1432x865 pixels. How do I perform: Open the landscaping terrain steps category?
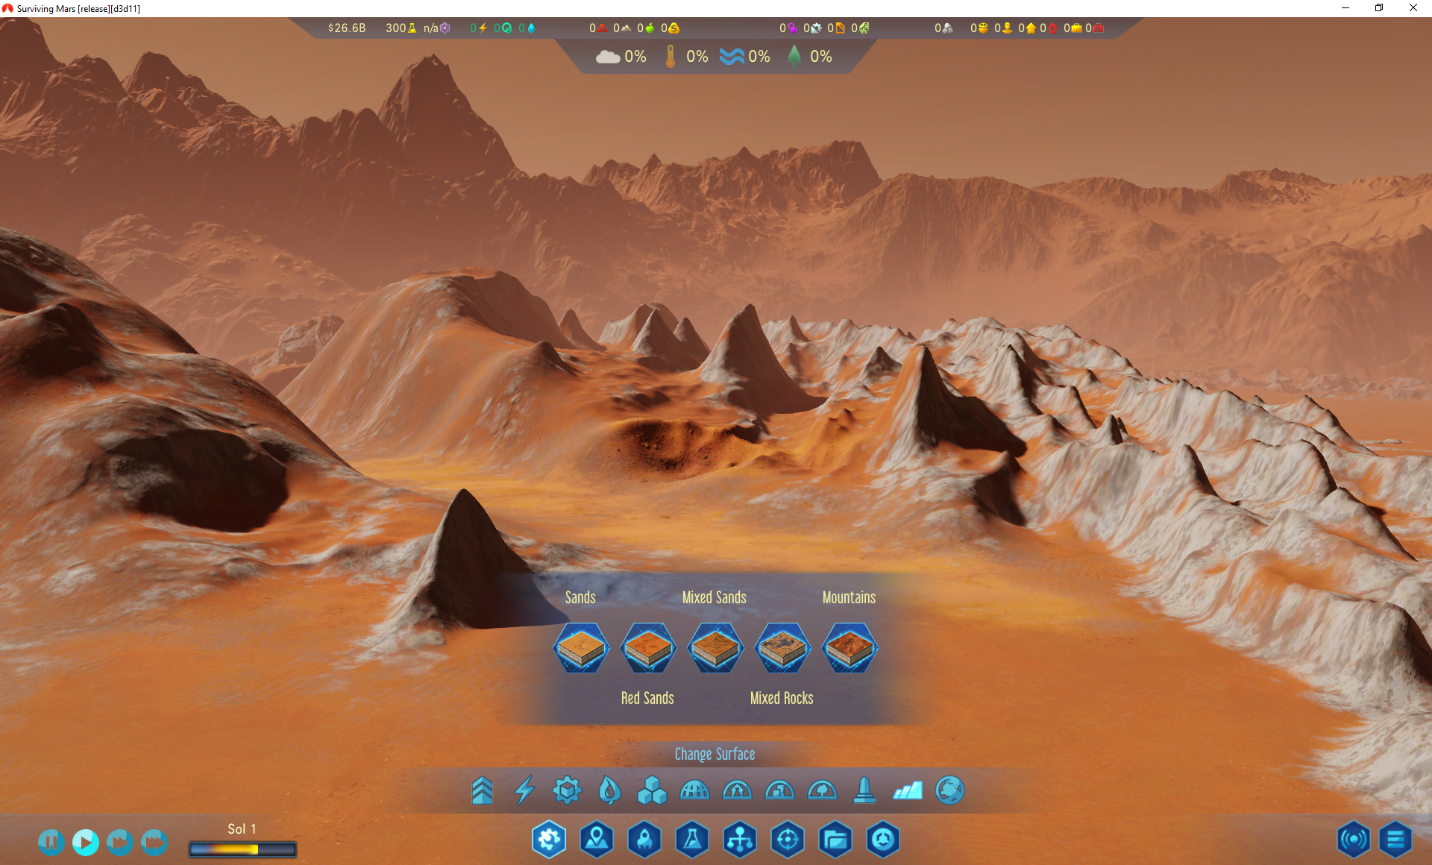[x=908, y=790]
